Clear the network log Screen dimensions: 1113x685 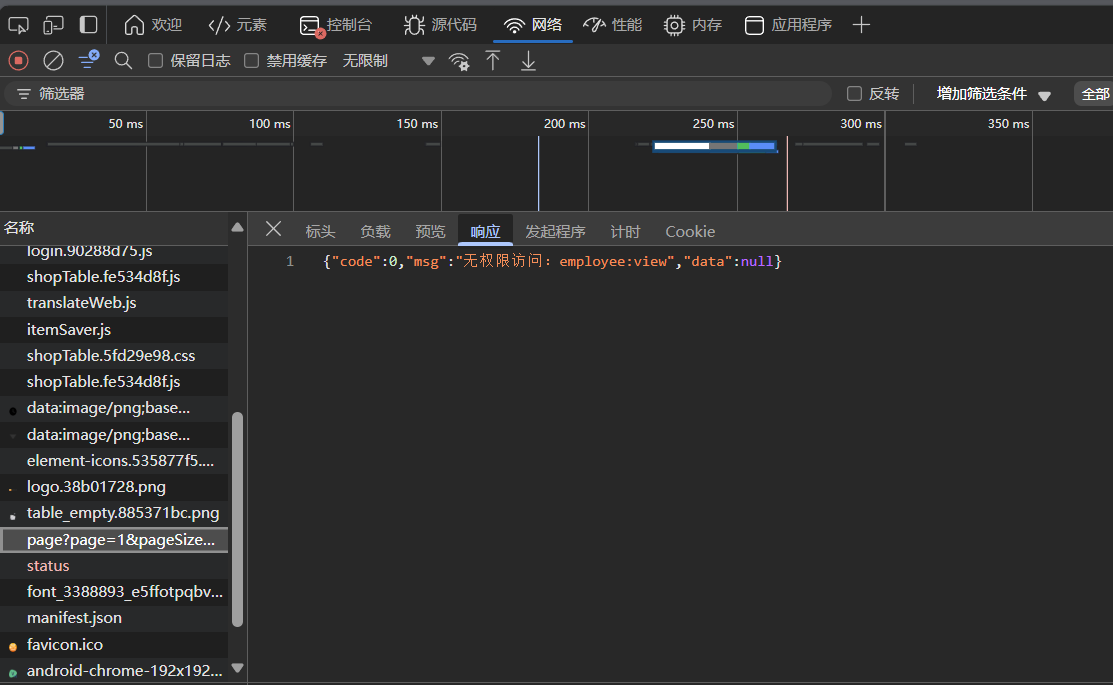click(53, 61)
